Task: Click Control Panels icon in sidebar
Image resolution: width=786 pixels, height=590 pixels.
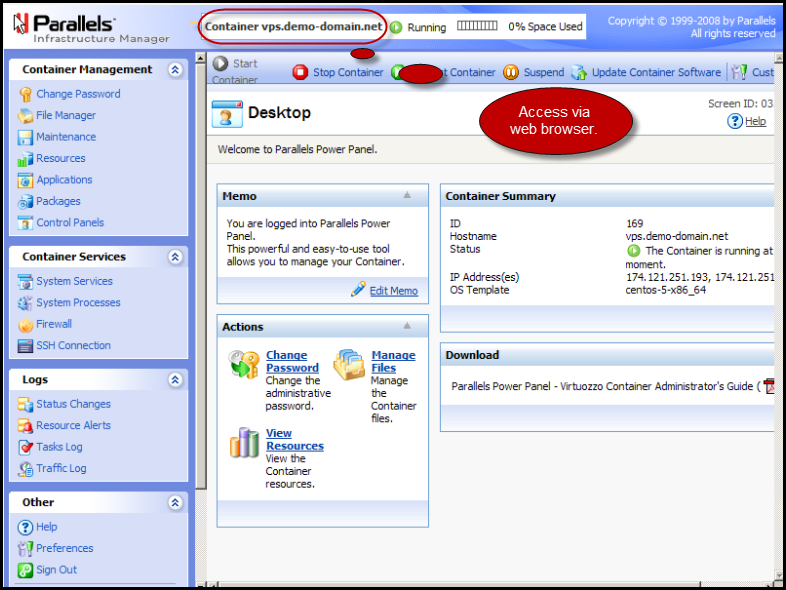Action: point(25,223)
